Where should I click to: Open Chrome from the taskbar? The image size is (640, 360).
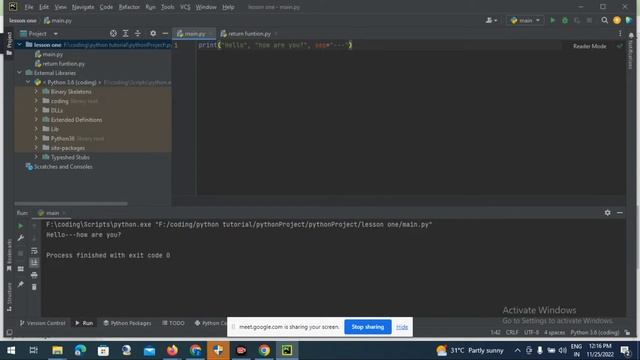pyautogui.click(x=264, y=350)
